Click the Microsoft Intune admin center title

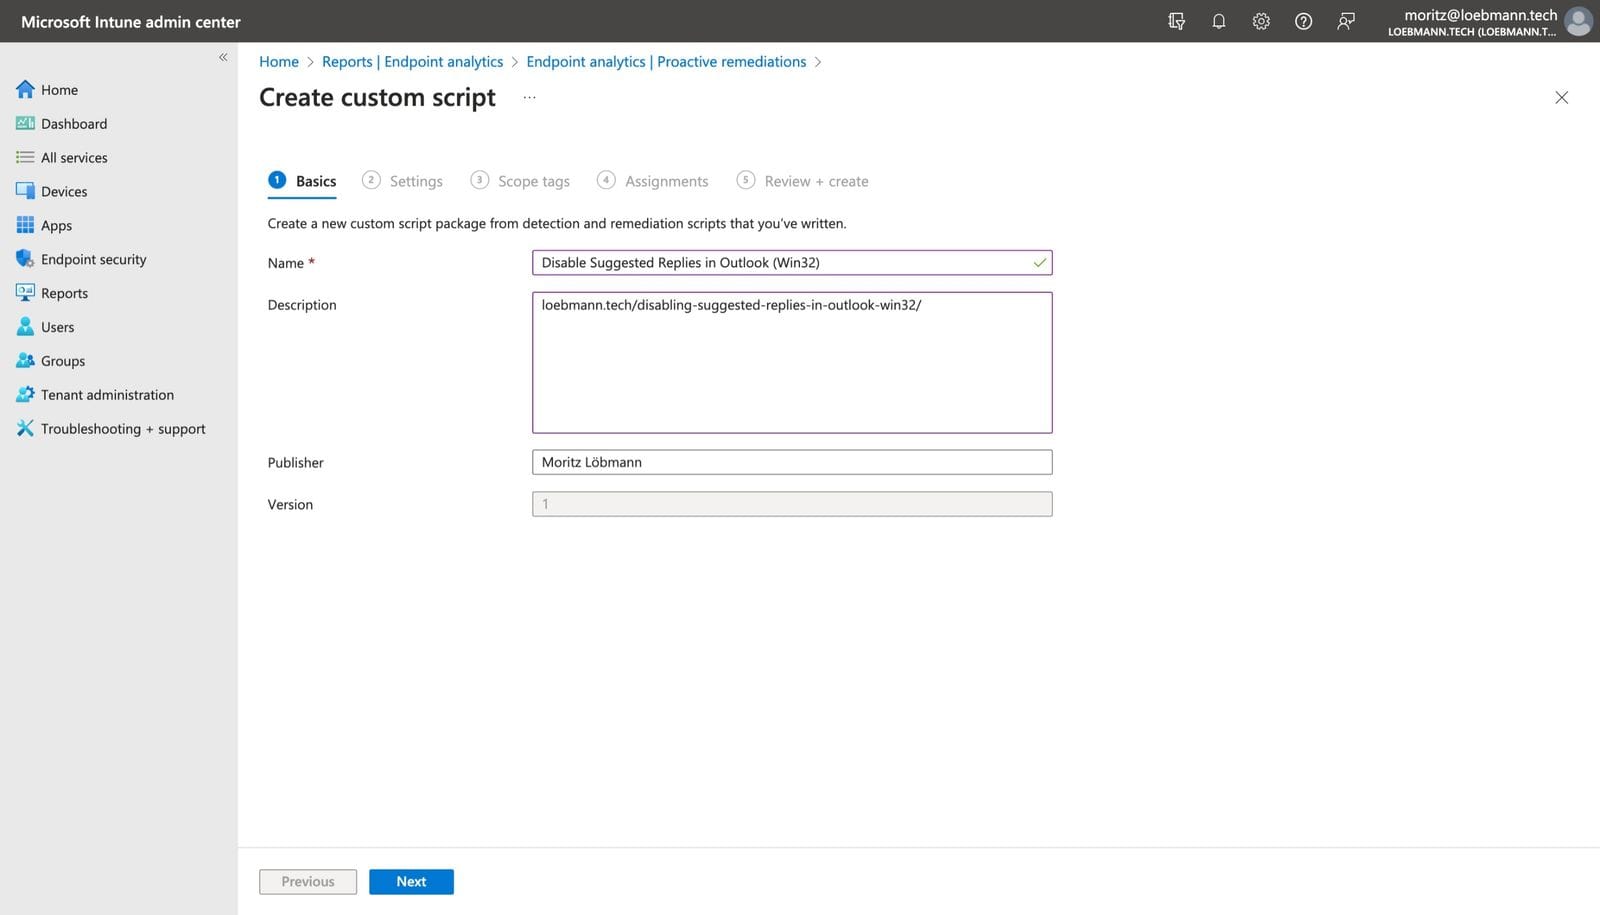coord(131,22)
